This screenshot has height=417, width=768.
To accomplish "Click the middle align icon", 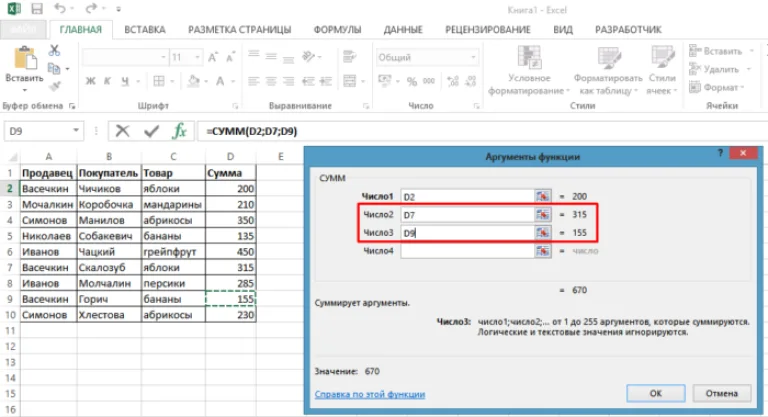I will coord(271,57).
